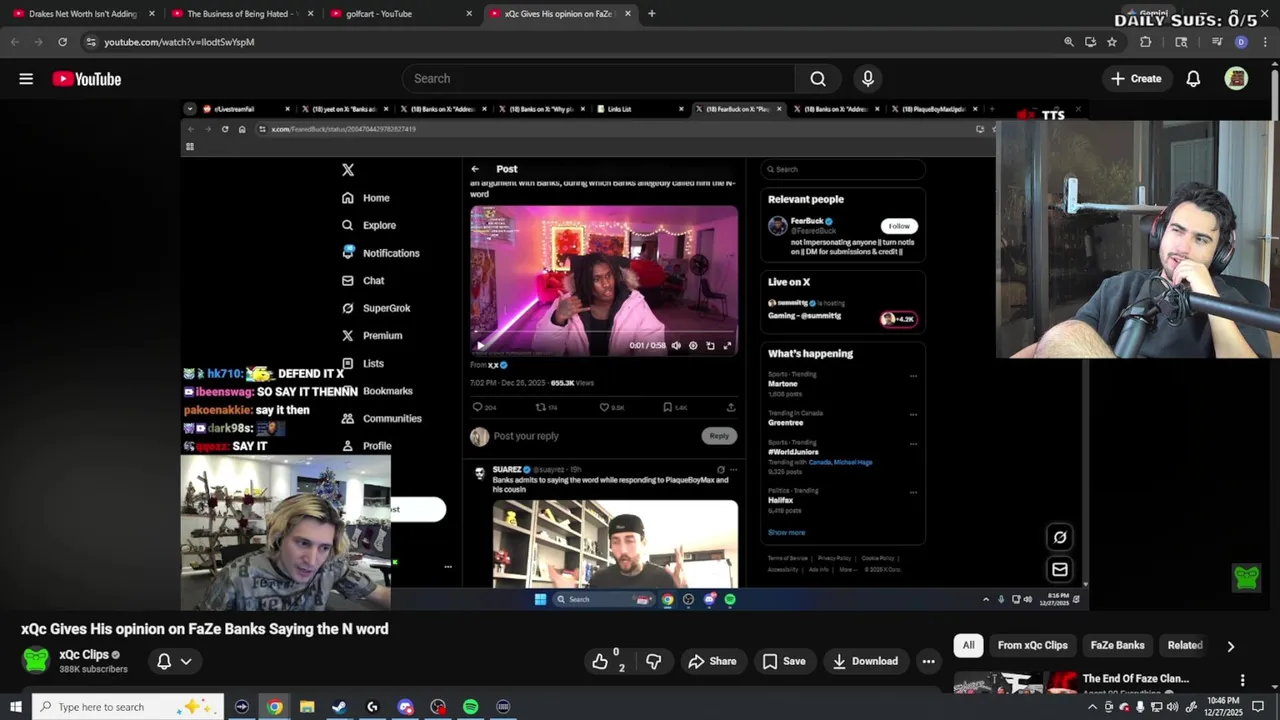The image size is (1280, 720).
Task: Switch to Drakes Net Worth tab
Action: pos(81,14)
